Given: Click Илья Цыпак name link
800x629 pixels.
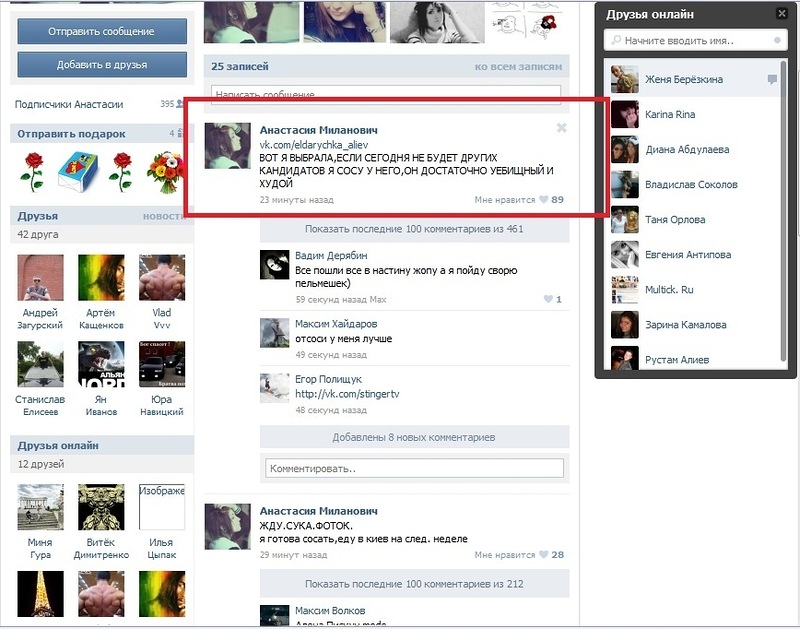Looking at the screenshot, I should tap(161, 548).
